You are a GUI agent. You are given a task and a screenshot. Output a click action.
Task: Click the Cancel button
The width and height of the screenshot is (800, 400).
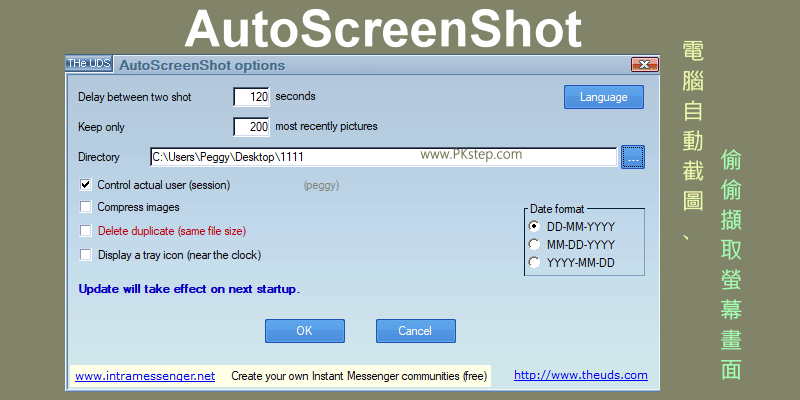(x=415, y=331)
